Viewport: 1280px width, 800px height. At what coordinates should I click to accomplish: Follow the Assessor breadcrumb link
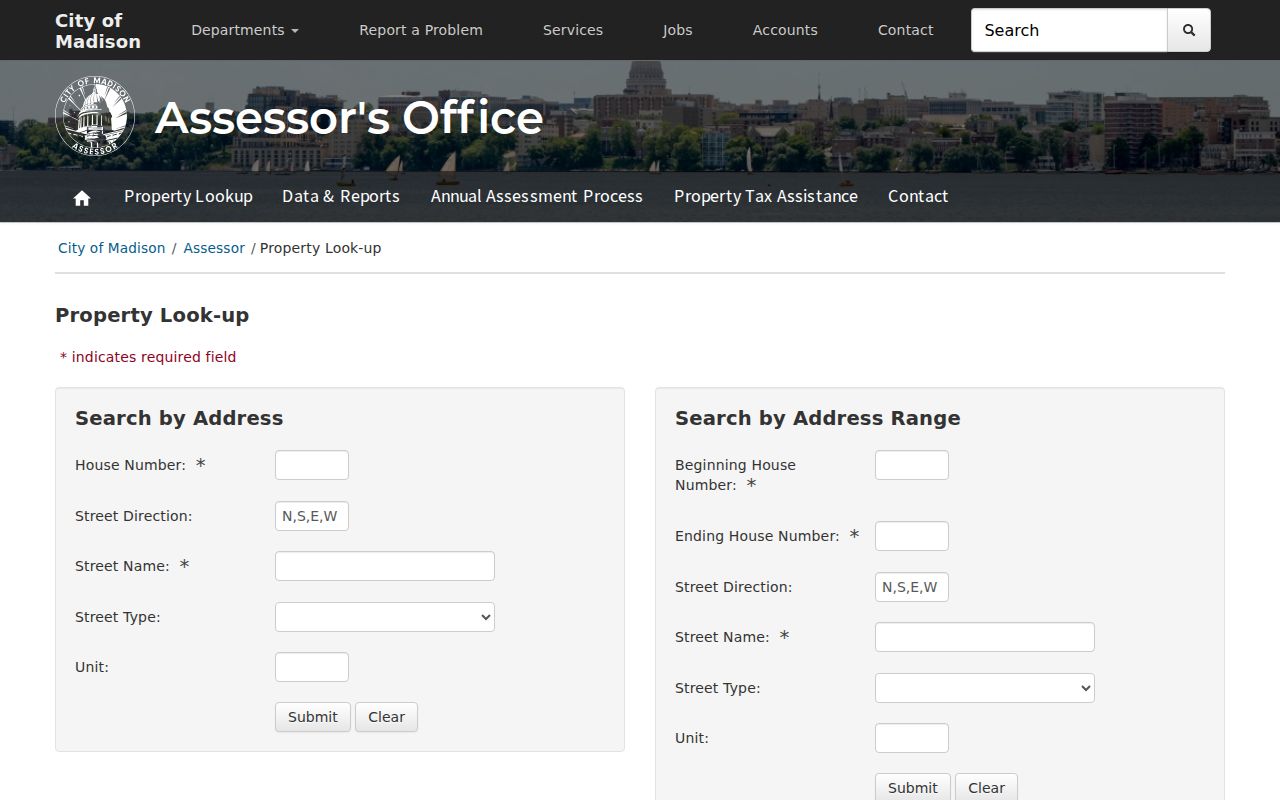214,248
